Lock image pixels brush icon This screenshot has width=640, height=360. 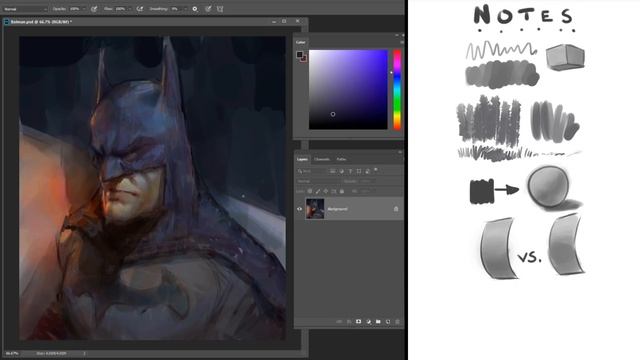pyautogui.click(x=318, y=191)
